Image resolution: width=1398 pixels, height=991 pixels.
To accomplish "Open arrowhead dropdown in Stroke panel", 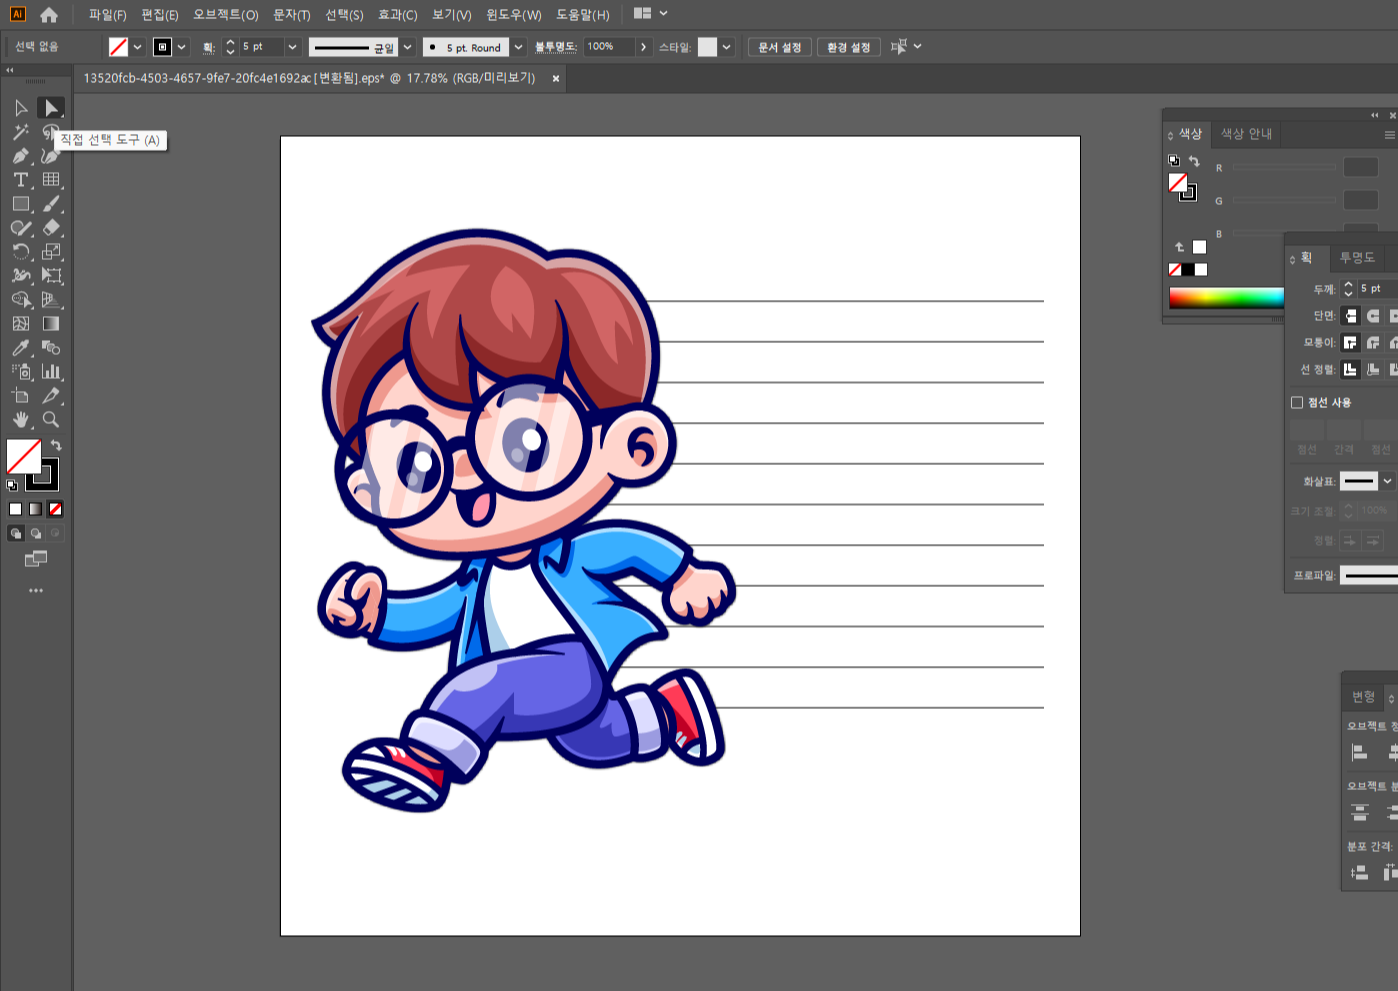I will (x=1387, y=481).
